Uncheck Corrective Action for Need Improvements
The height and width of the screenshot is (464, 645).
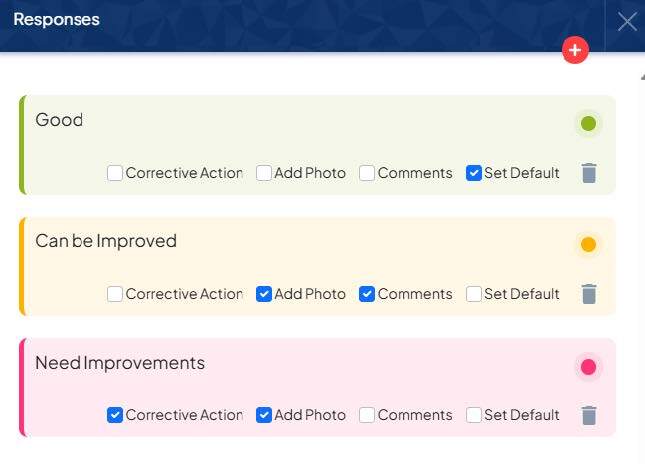pyautogui.click(x=115, y=415)
